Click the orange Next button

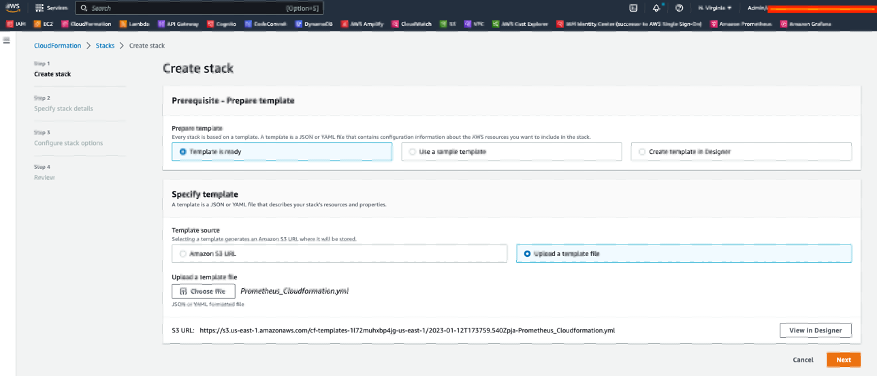click(x=843, y=360)
